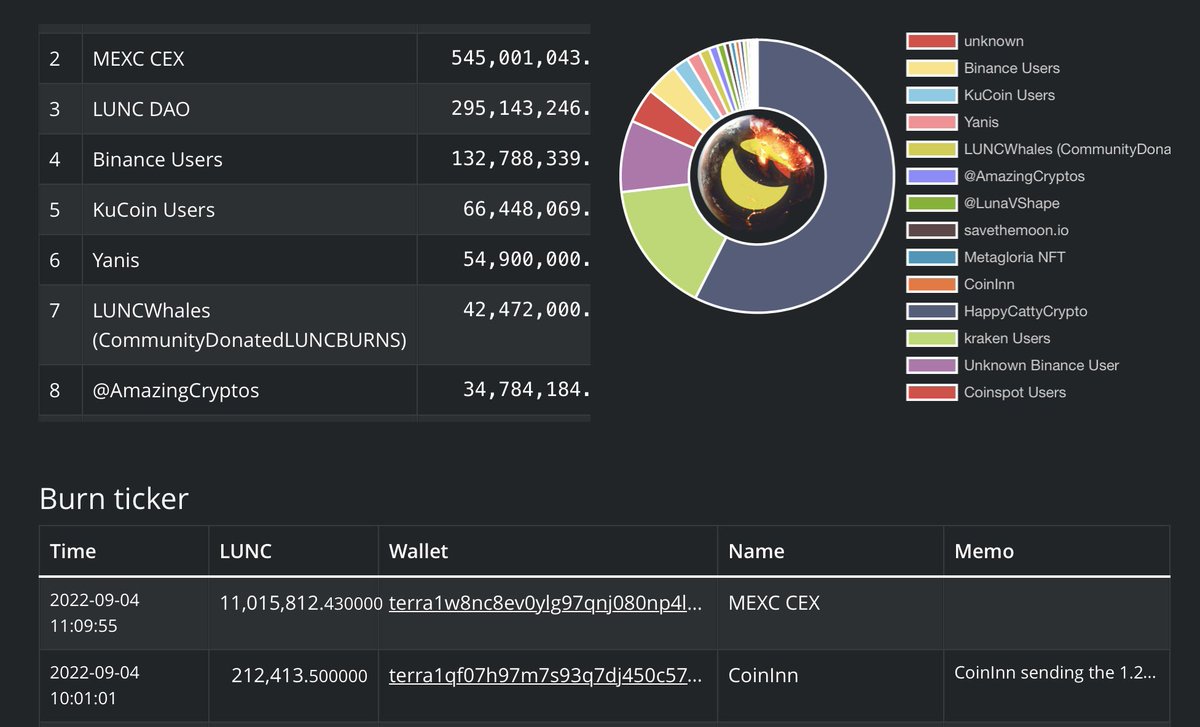Select LUNCWhales (CommunityDonatedLUNCBURNS) ranking row

tap(314, 325)
